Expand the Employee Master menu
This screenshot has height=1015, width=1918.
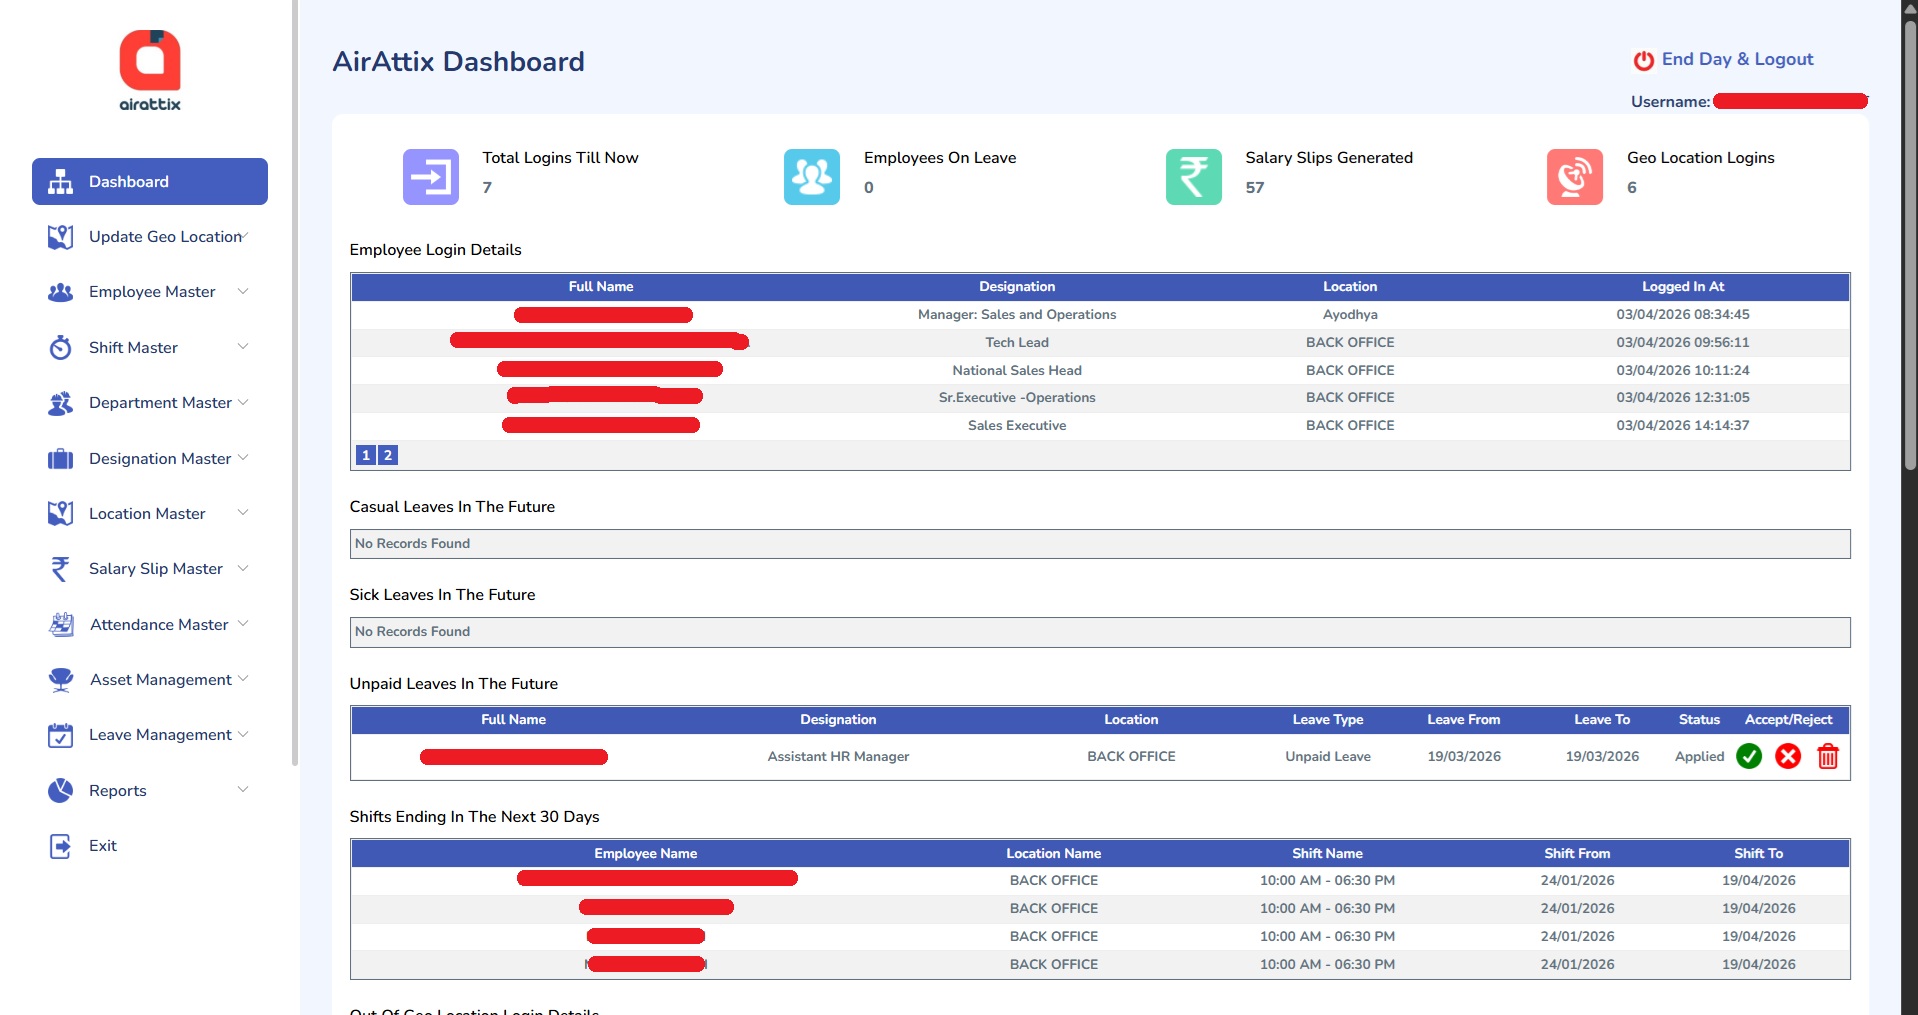pos(152,292)
